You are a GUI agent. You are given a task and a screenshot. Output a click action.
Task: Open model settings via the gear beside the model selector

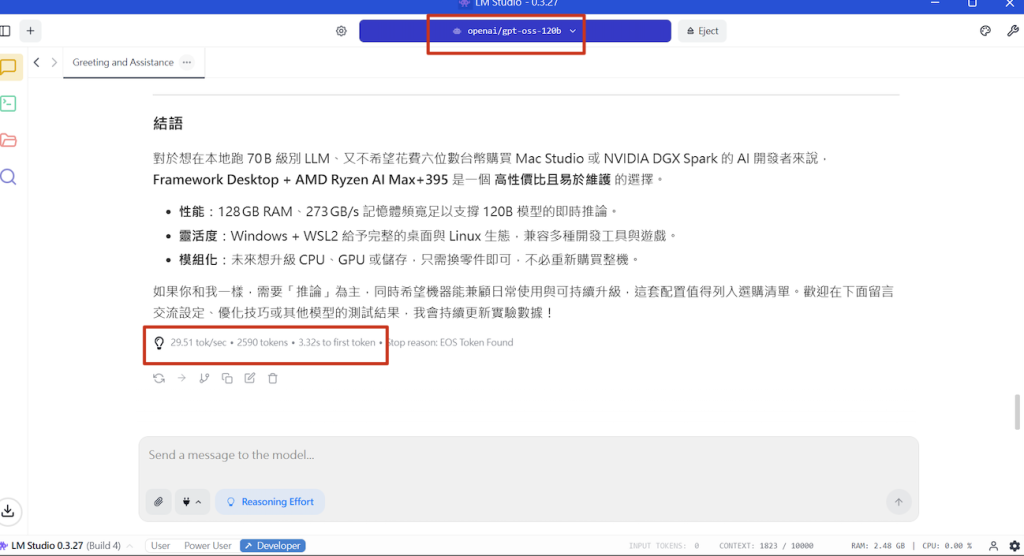coord(341,31)
